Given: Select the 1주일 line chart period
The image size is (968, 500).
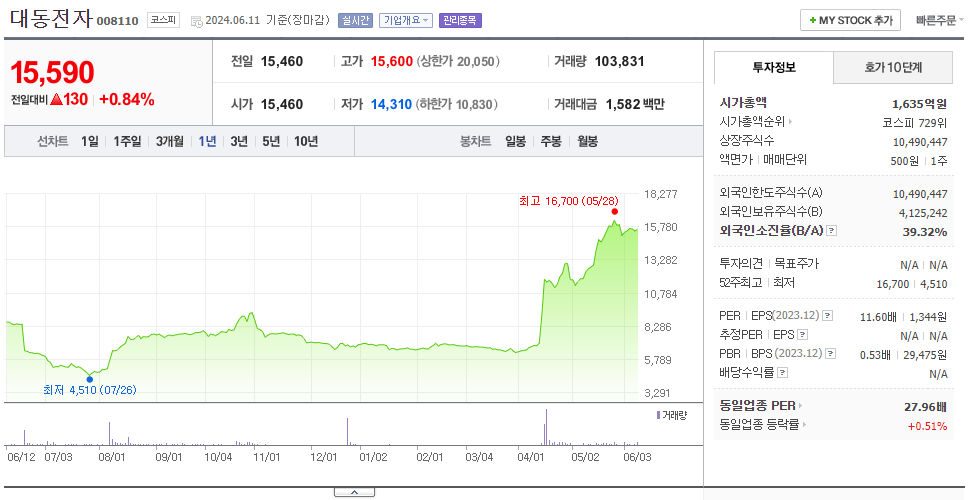Looking at the screenshot, I should (x=127, y=141).
